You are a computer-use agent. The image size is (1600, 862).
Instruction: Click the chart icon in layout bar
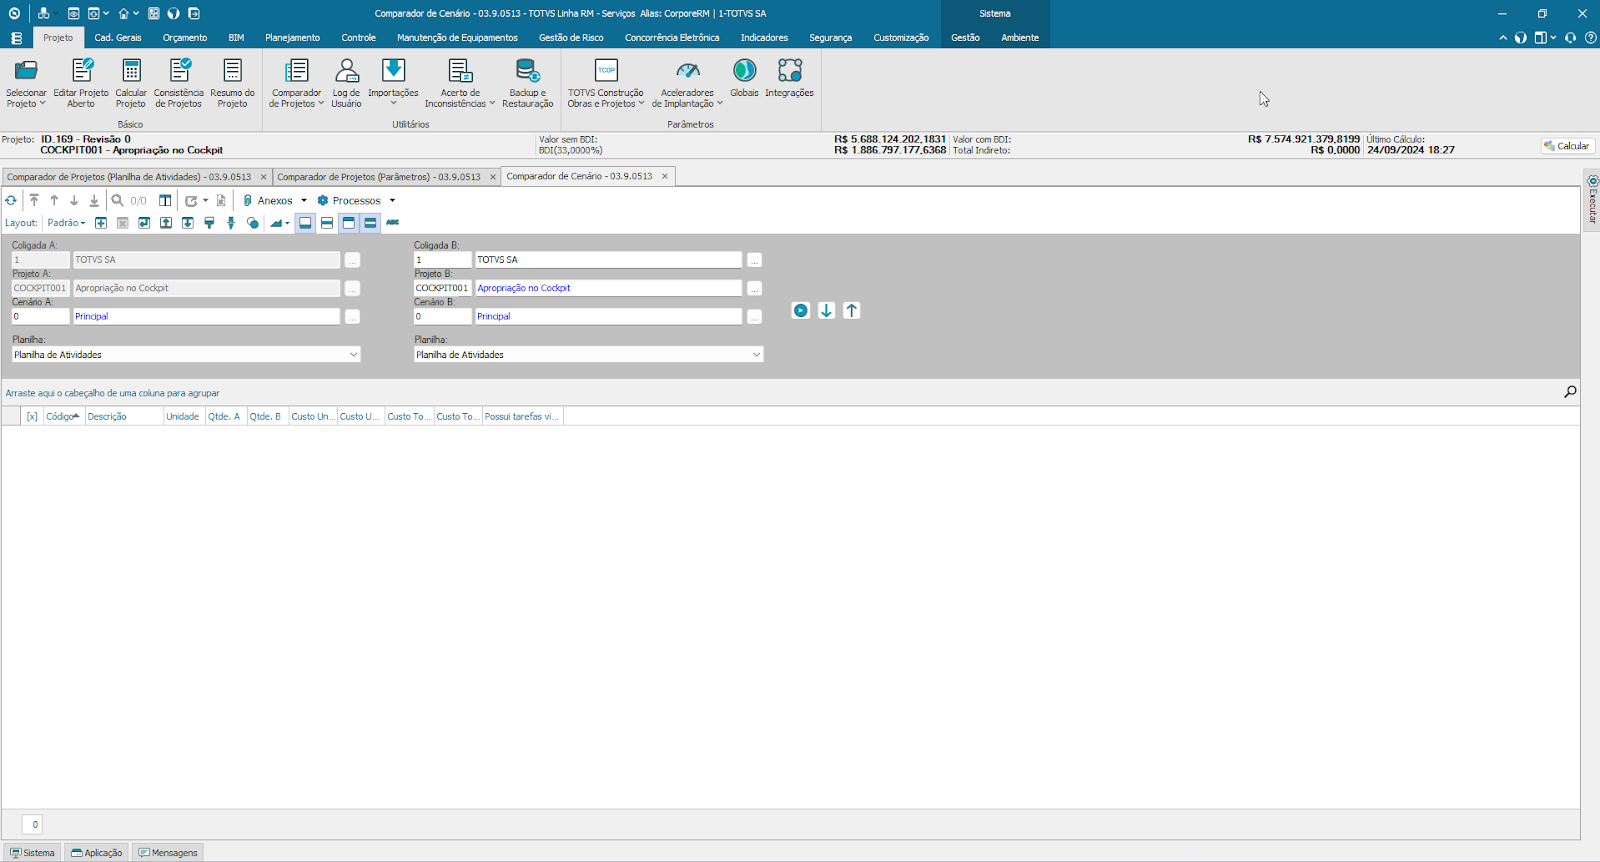coord(277,223)
